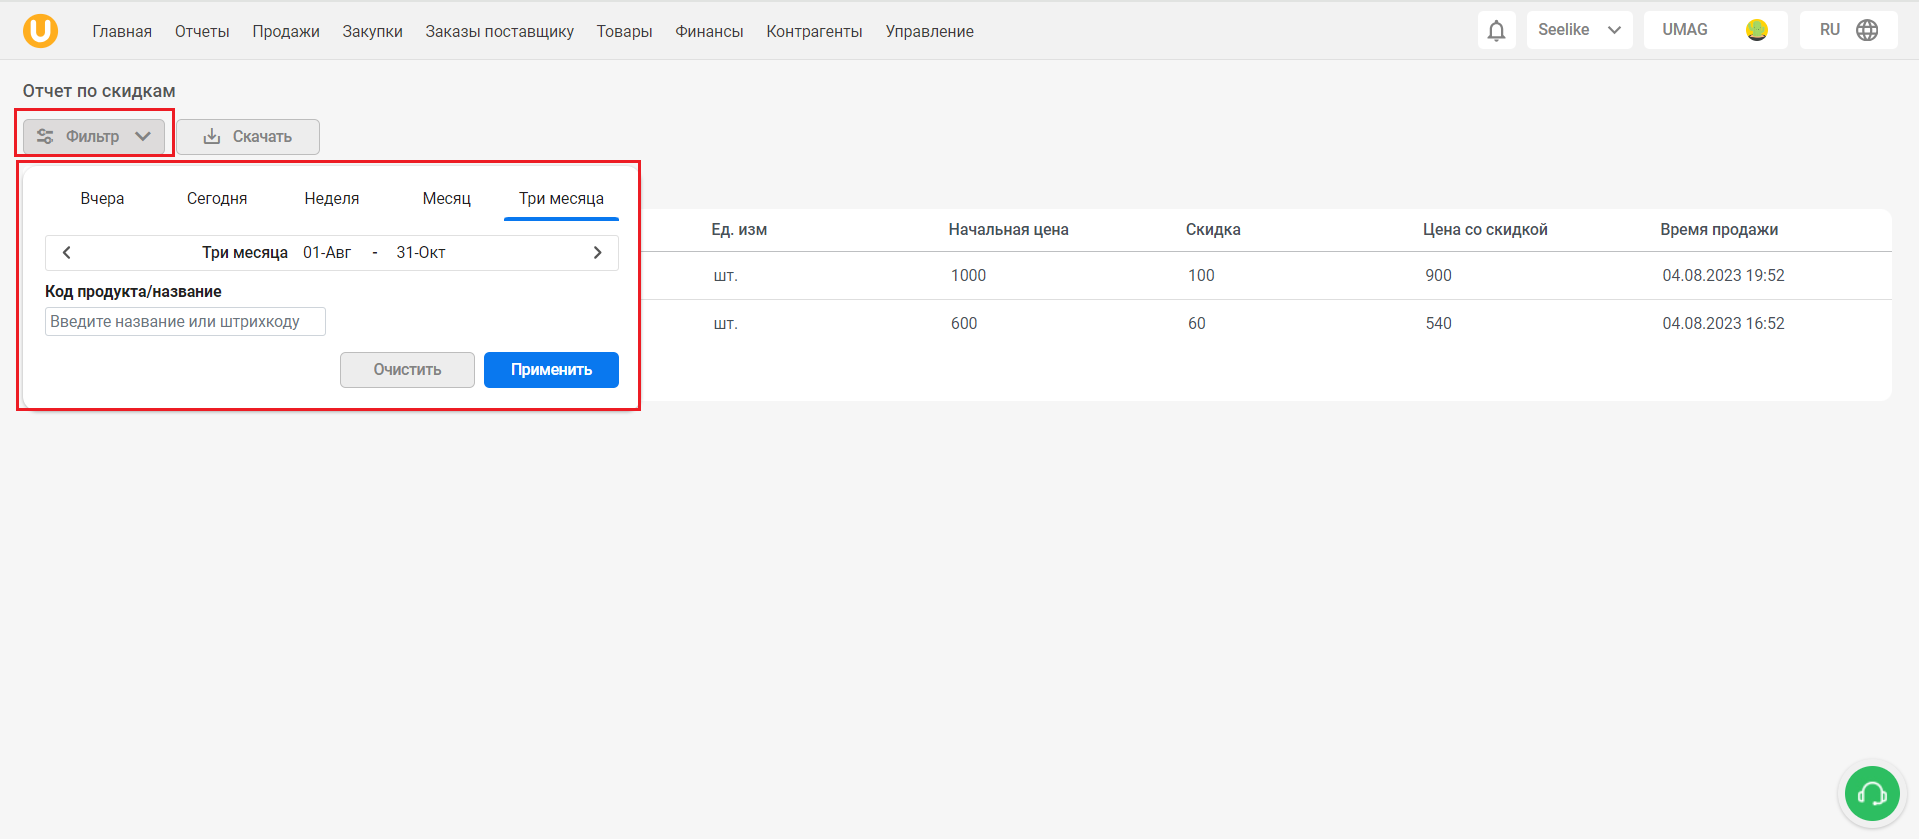Open the Отчеты menu
1919x839 pixels.
[202, 31]
